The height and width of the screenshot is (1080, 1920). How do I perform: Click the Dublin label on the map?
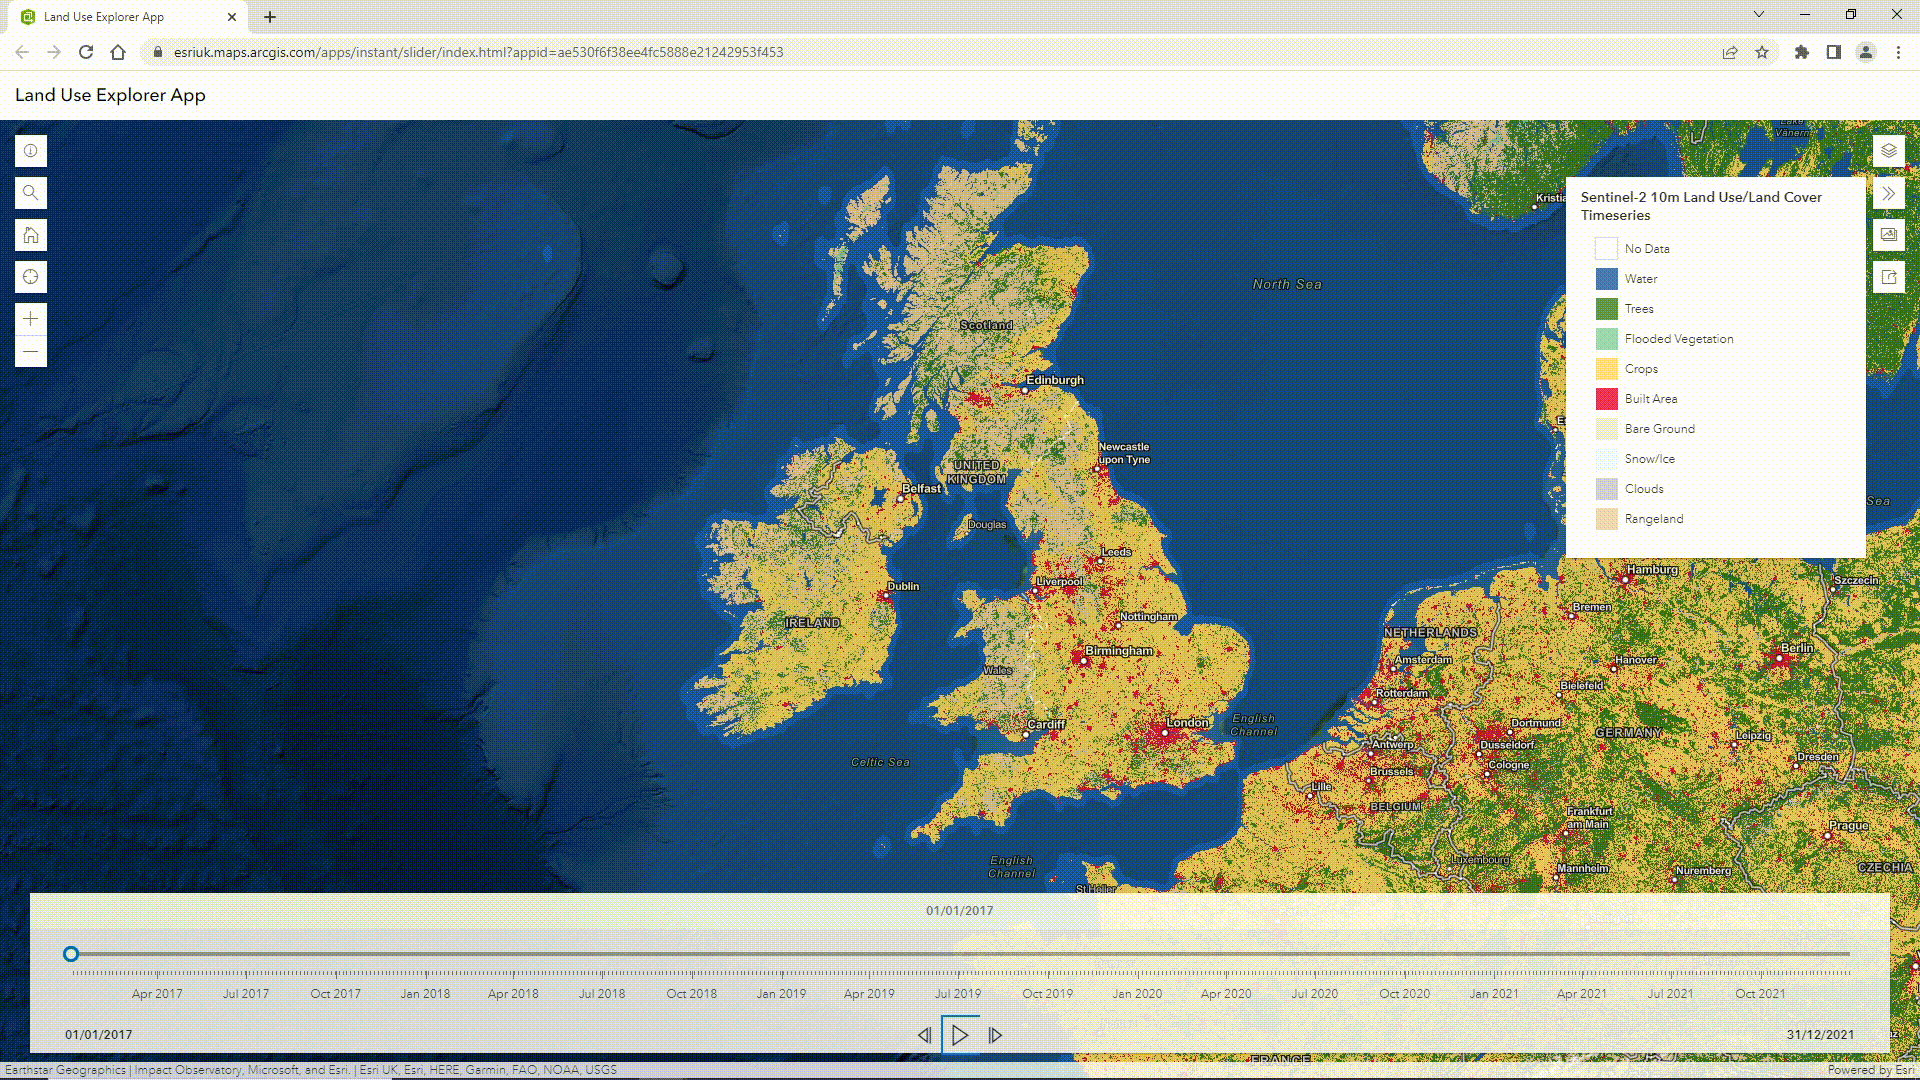903,586
